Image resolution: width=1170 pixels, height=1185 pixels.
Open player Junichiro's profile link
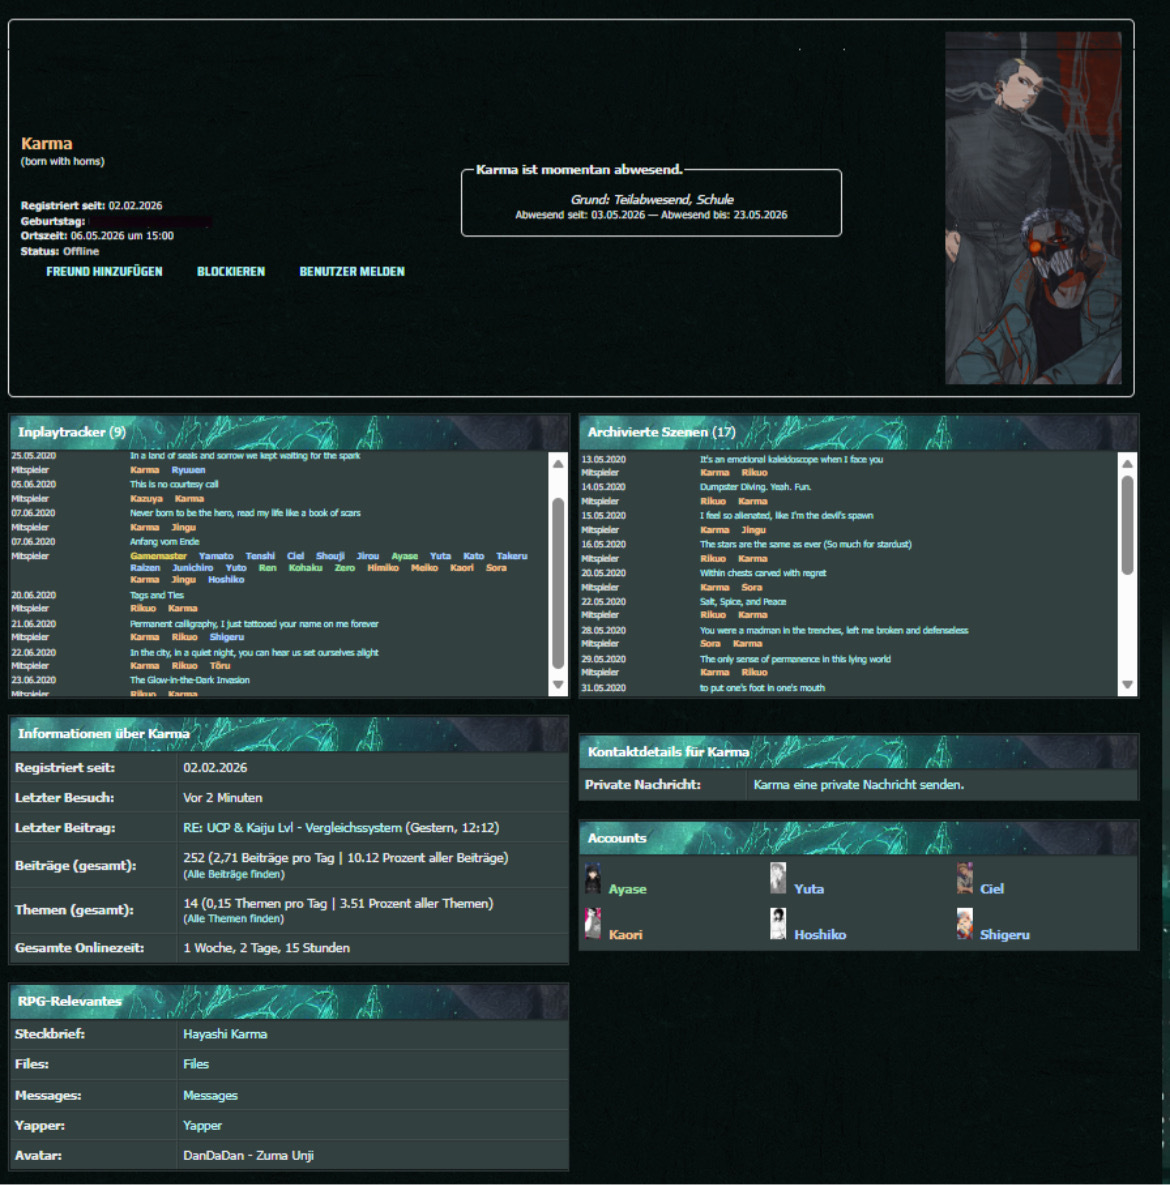click(x=193, y=568)
